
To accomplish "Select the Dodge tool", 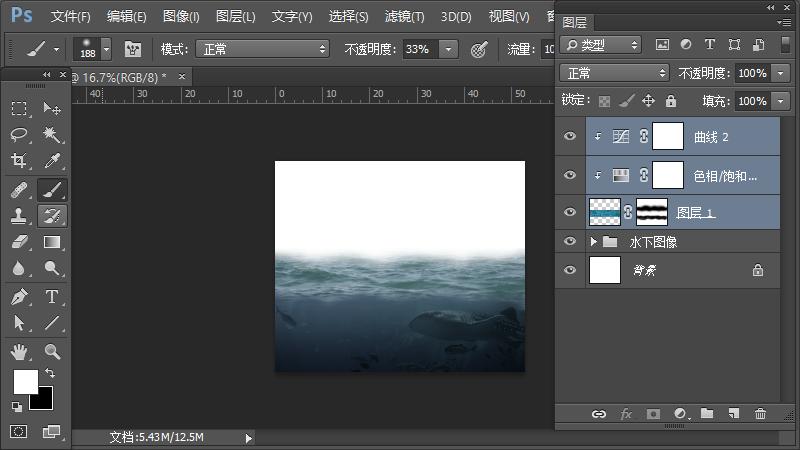I will tap(52, 268).
